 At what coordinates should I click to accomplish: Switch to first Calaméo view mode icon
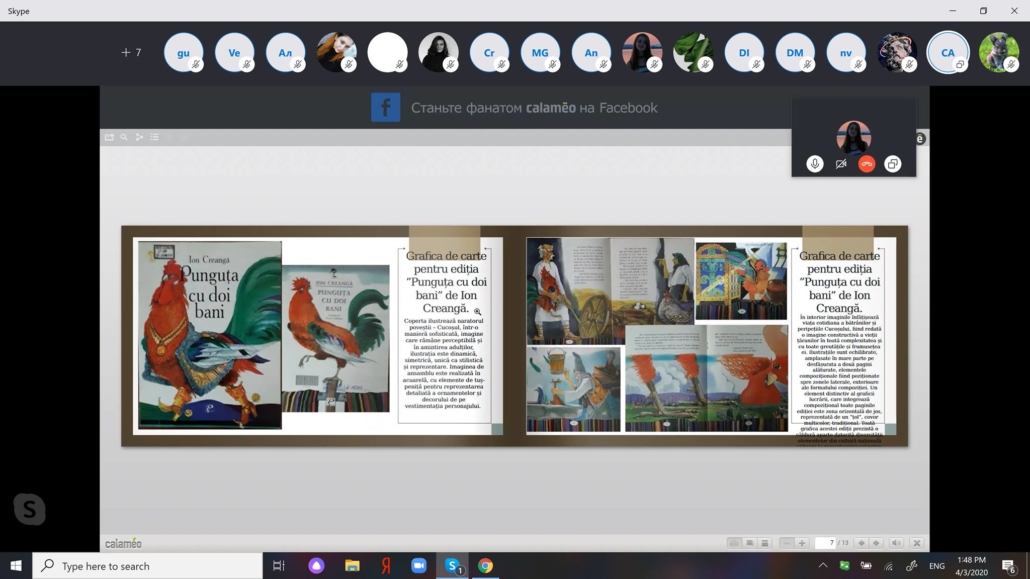click(x=734, y=543)
